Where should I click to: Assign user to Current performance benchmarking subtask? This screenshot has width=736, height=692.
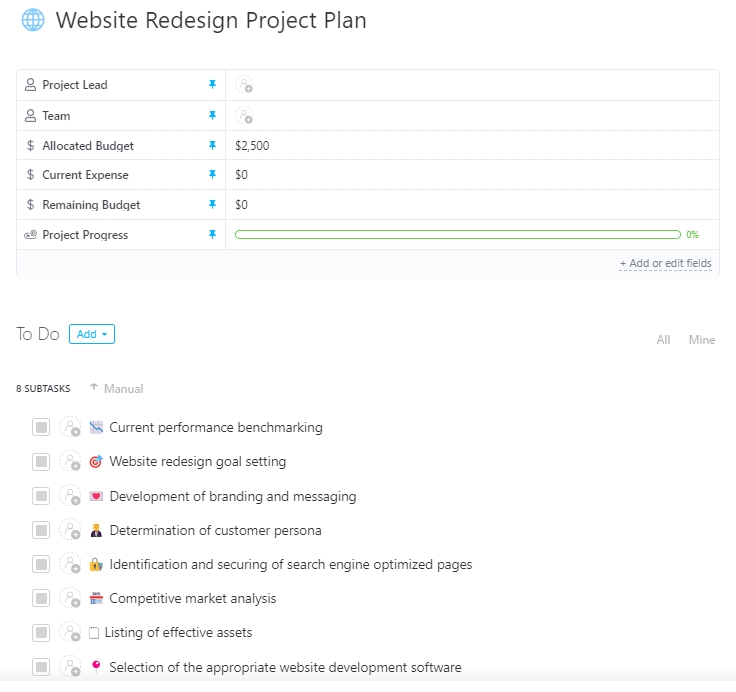[x=70, y=427]
